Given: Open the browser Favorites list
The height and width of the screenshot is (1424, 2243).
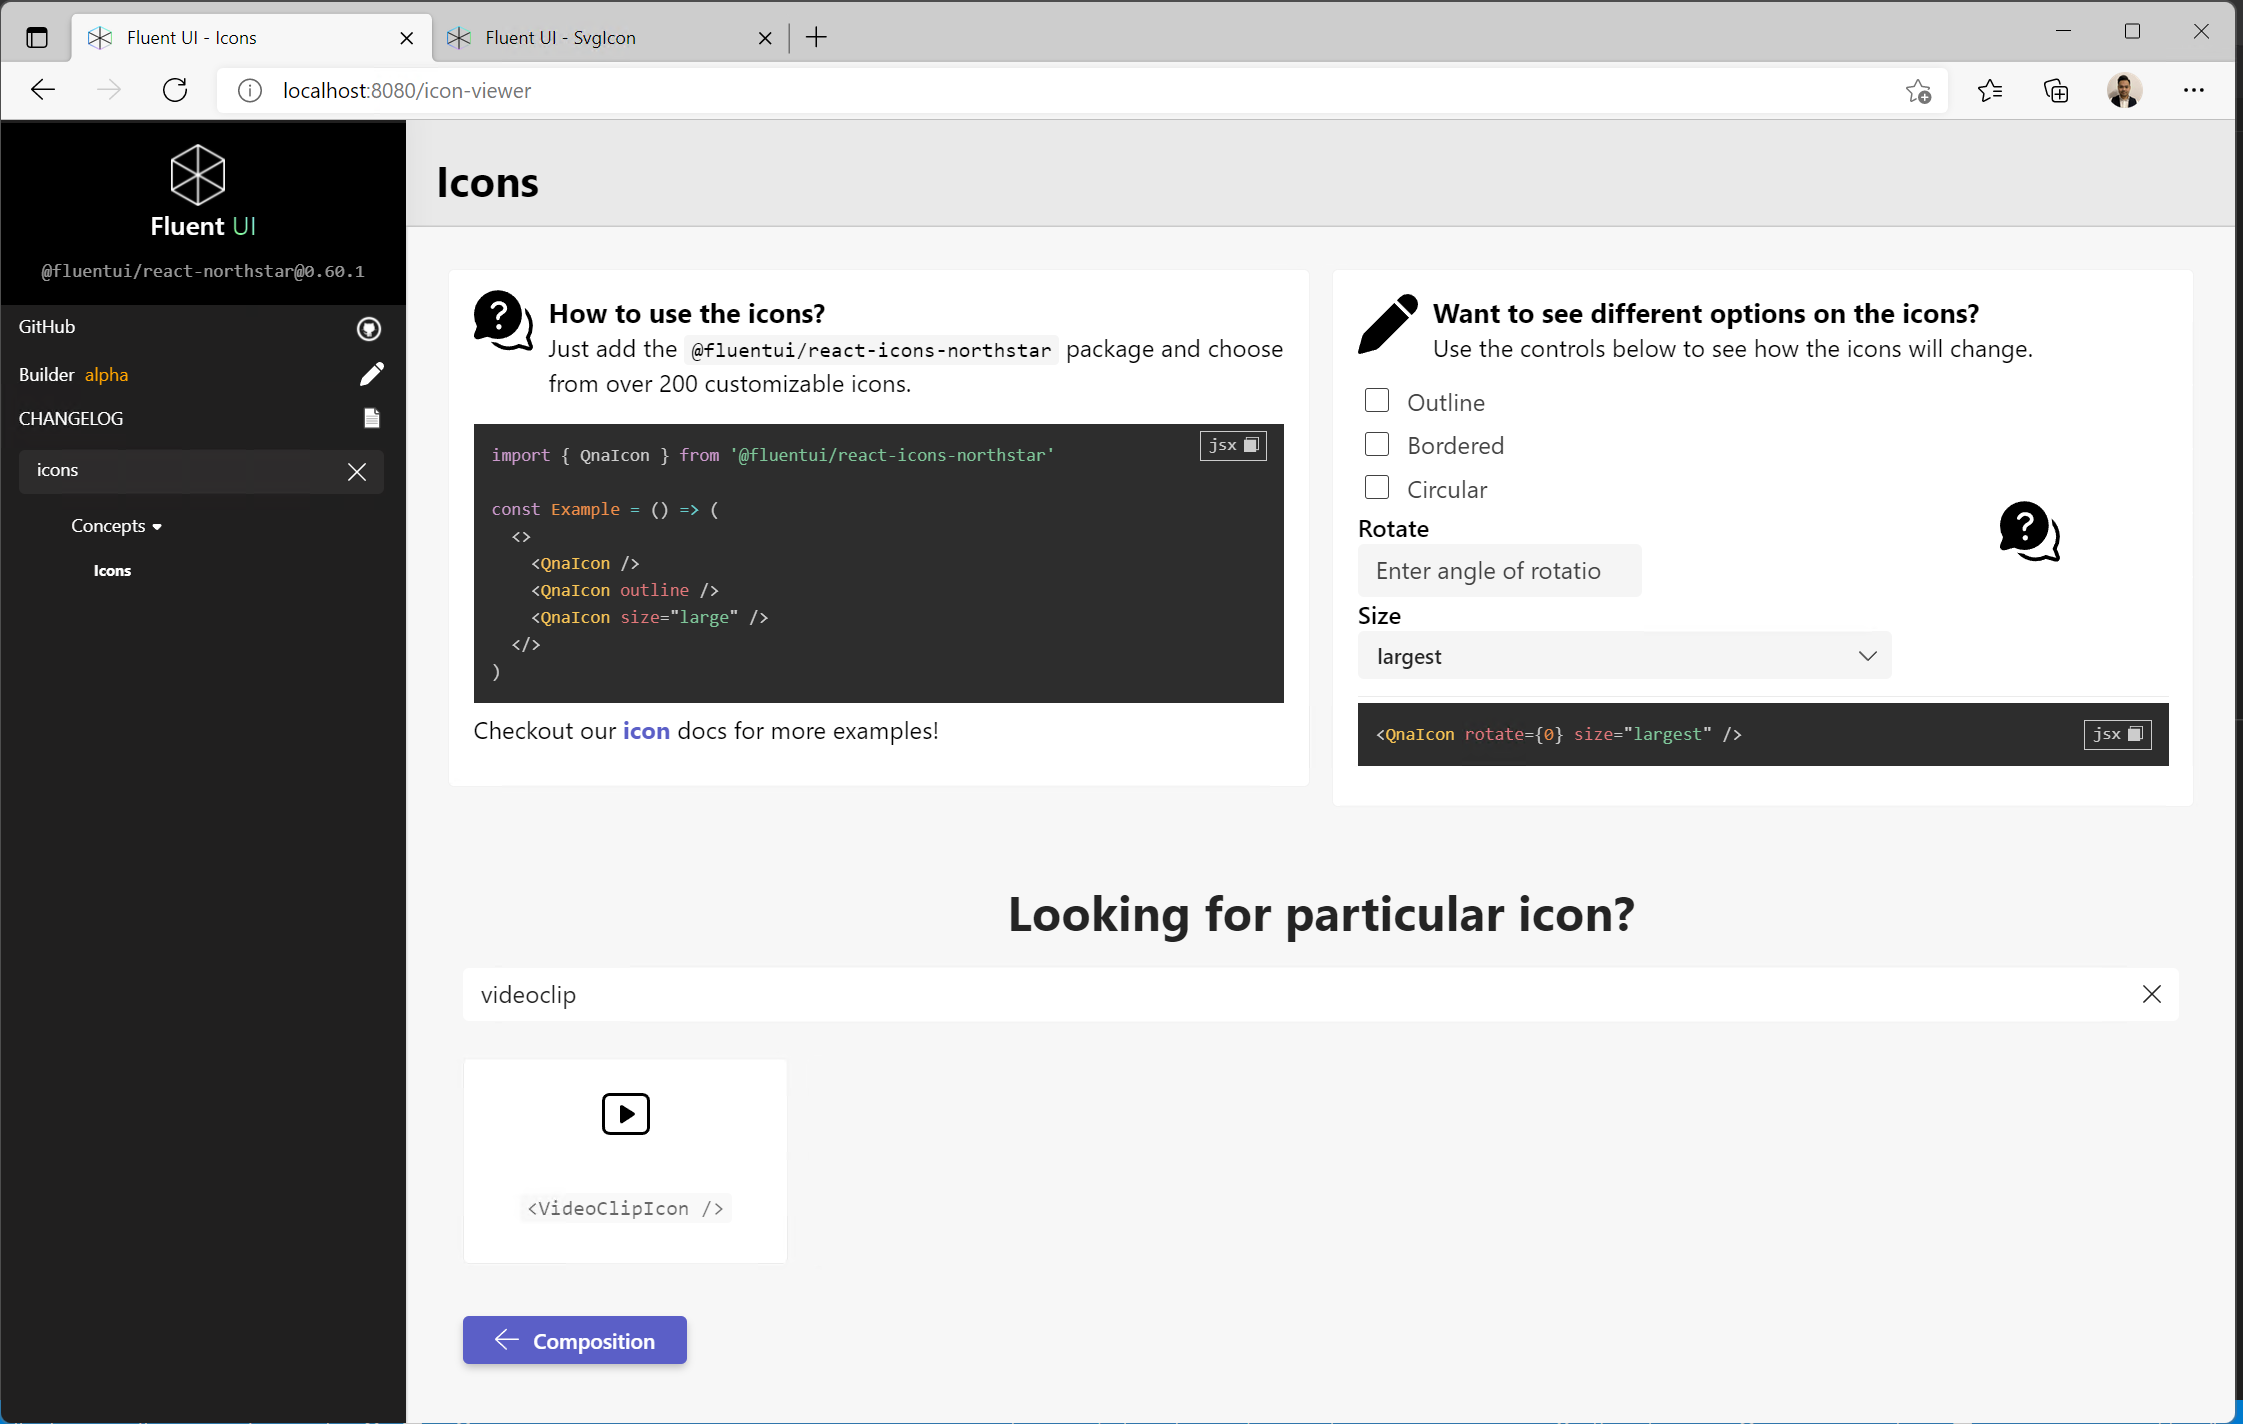Looking at the screenshot, I should click(x=1989, y=91).
